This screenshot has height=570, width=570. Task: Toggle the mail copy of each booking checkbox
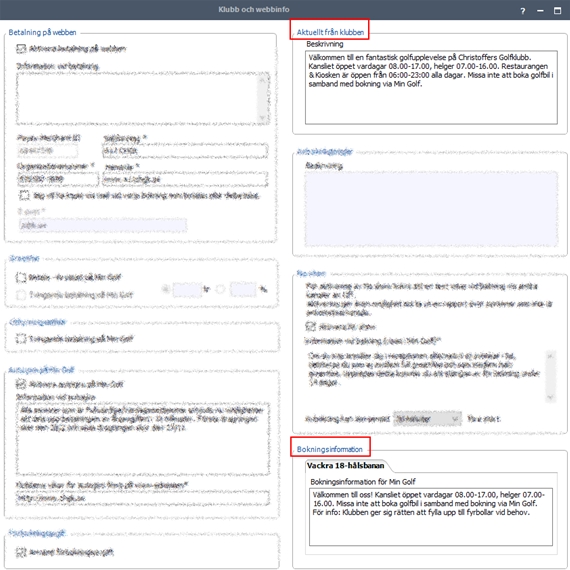point(24,196)
